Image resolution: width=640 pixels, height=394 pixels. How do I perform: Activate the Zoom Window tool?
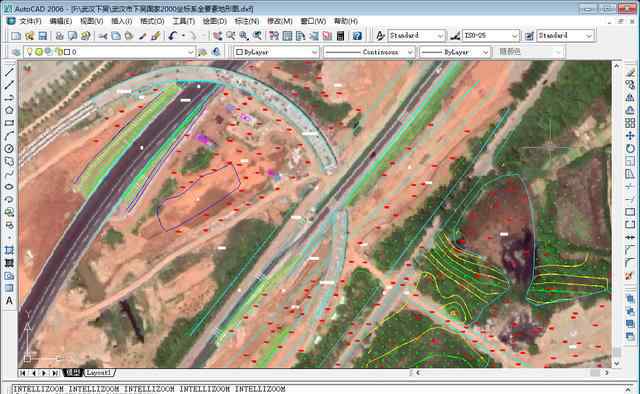coord(244,36)
